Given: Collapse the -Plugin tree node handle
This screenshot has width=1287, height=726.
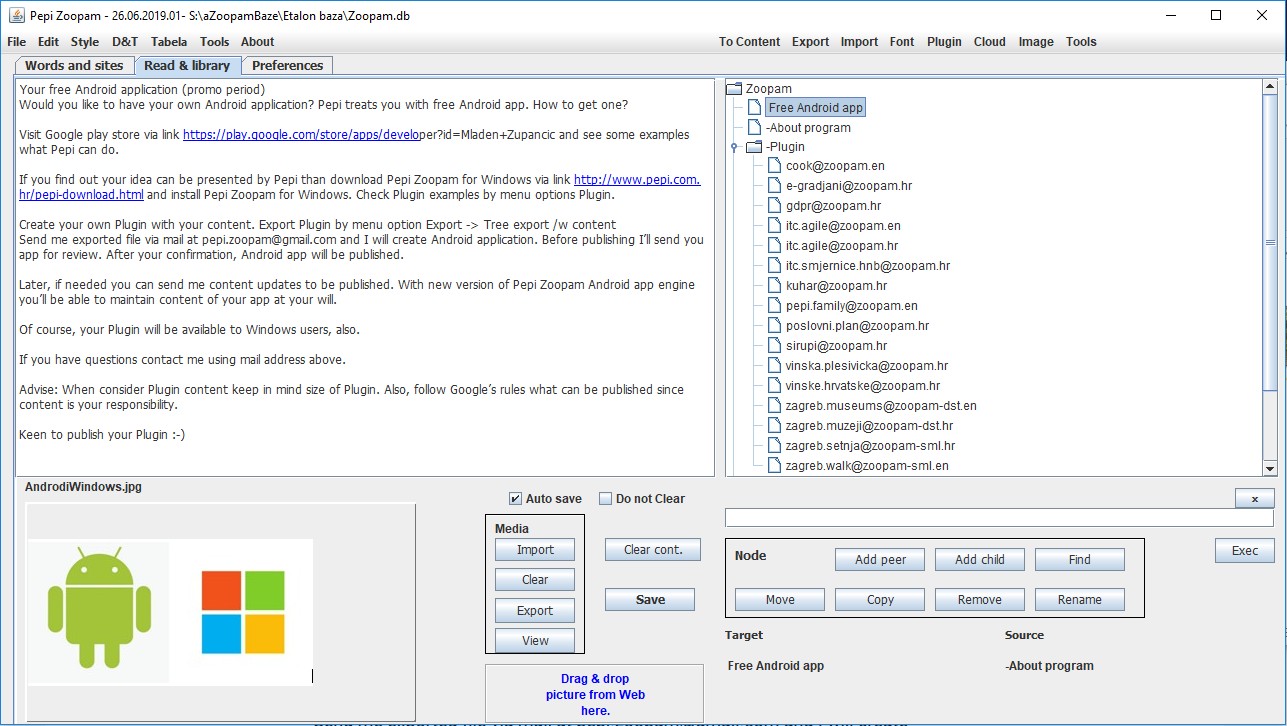Looking at the screenshot, I should (734, 147).
